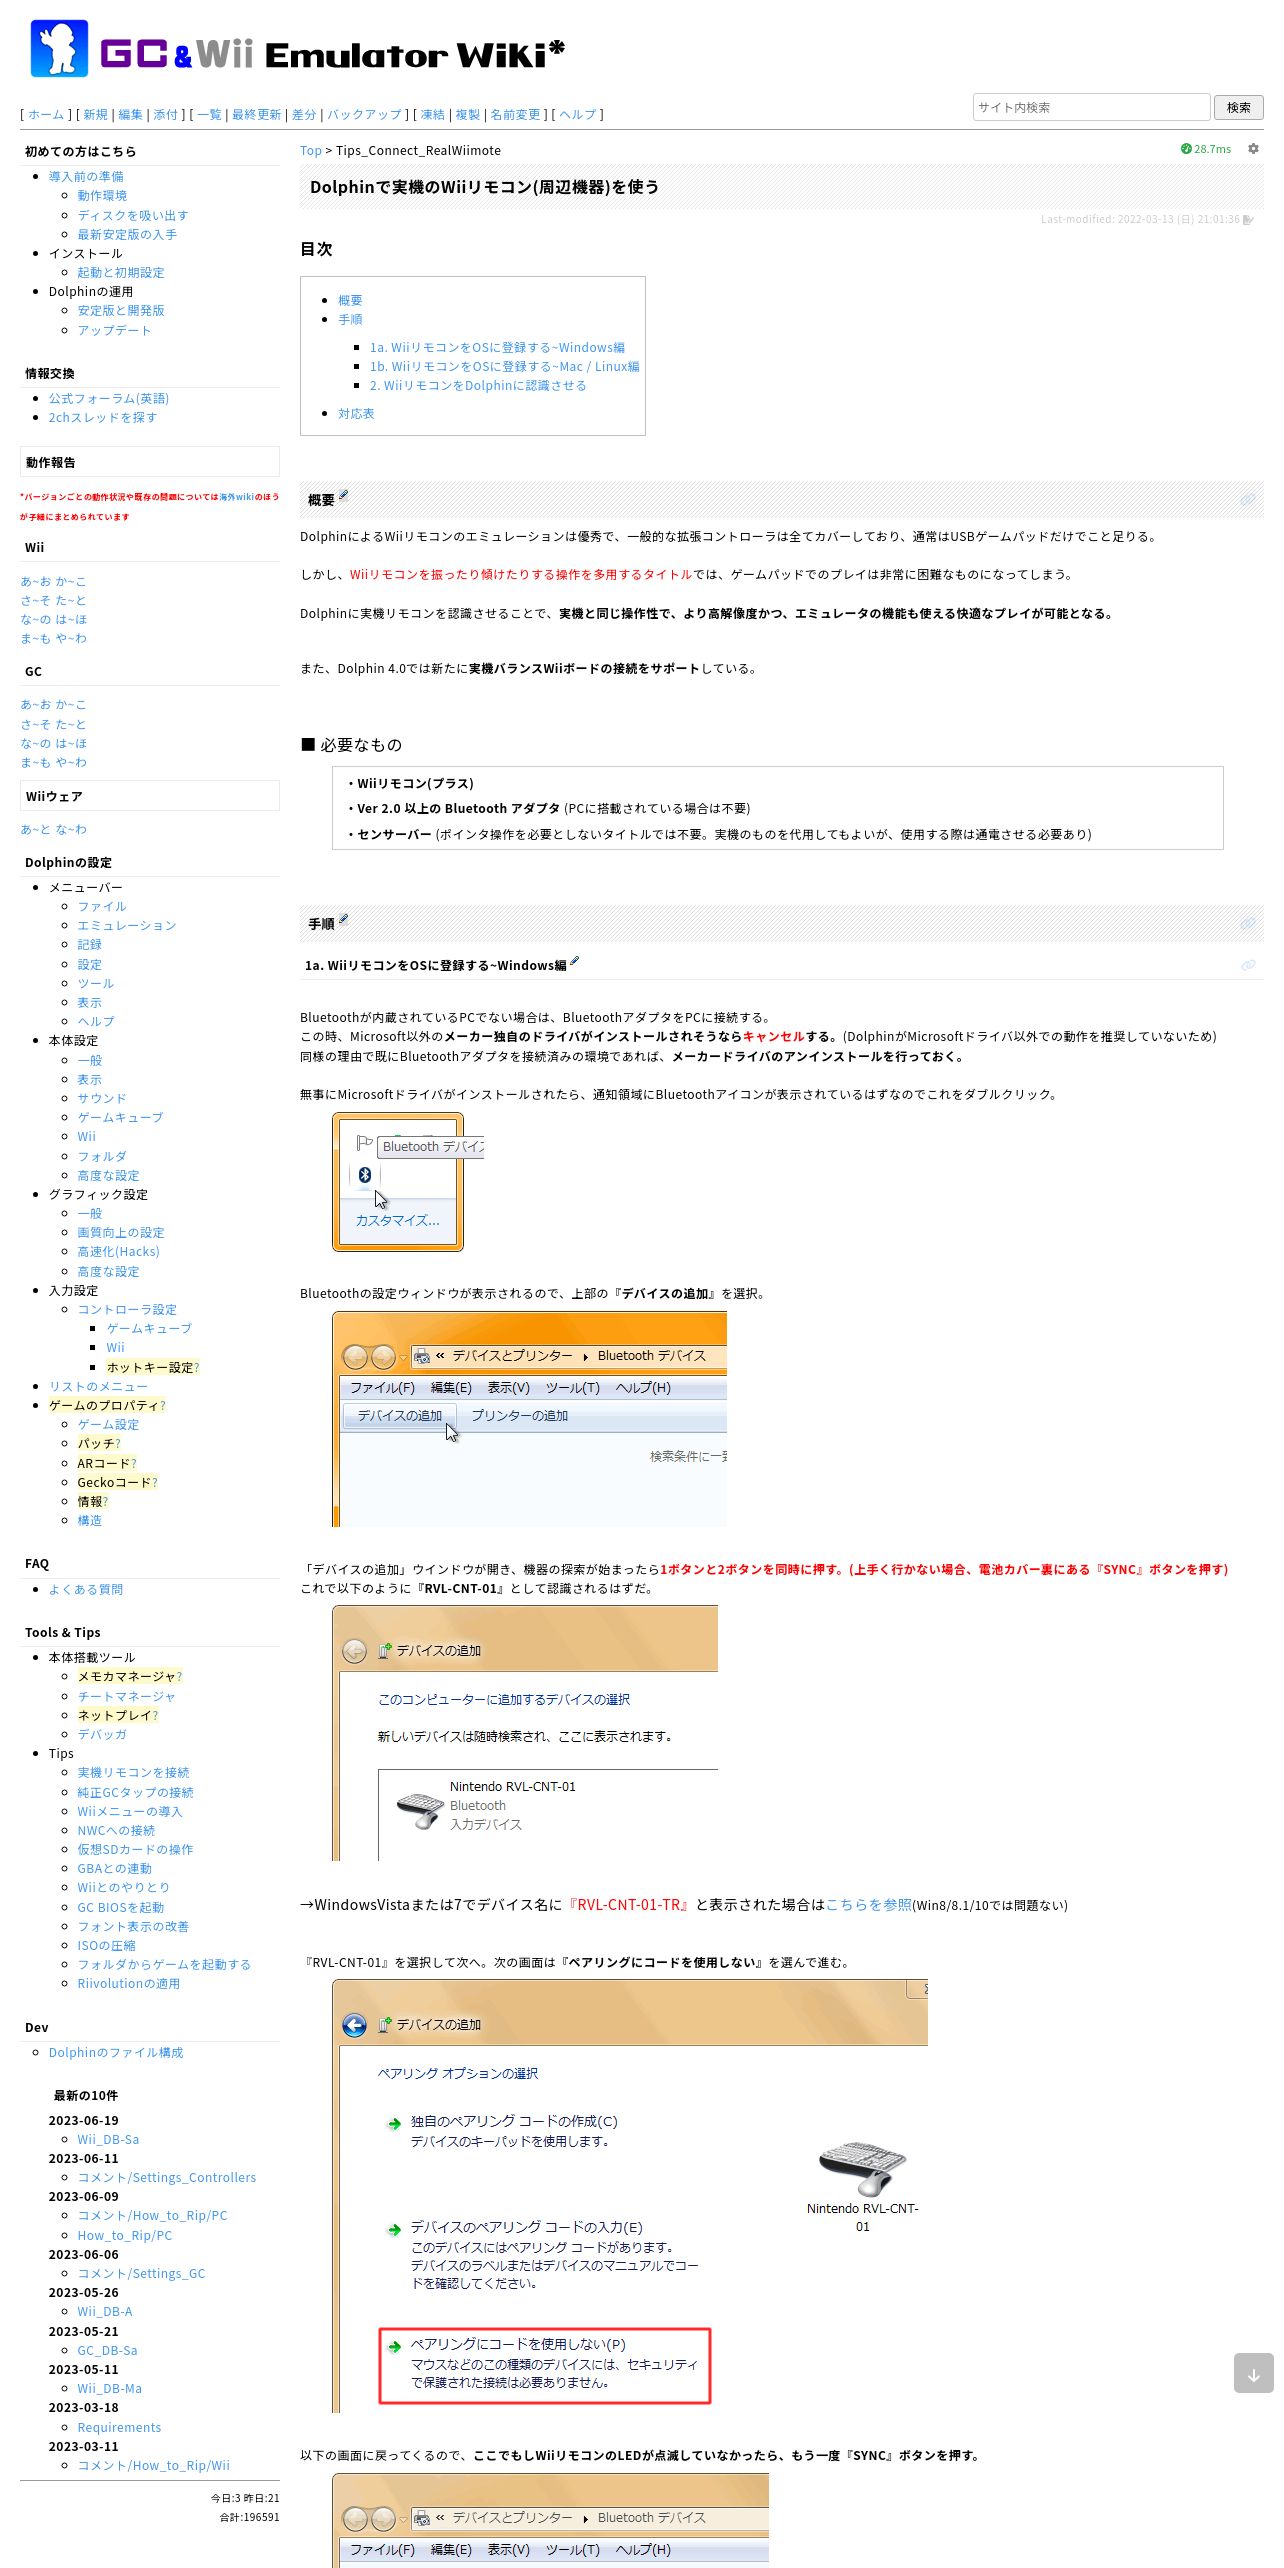Open sidebar link ディスクを吸い出す
Image resolution: width=1284 pixels, height=2568 pixels.
(133, 216)
